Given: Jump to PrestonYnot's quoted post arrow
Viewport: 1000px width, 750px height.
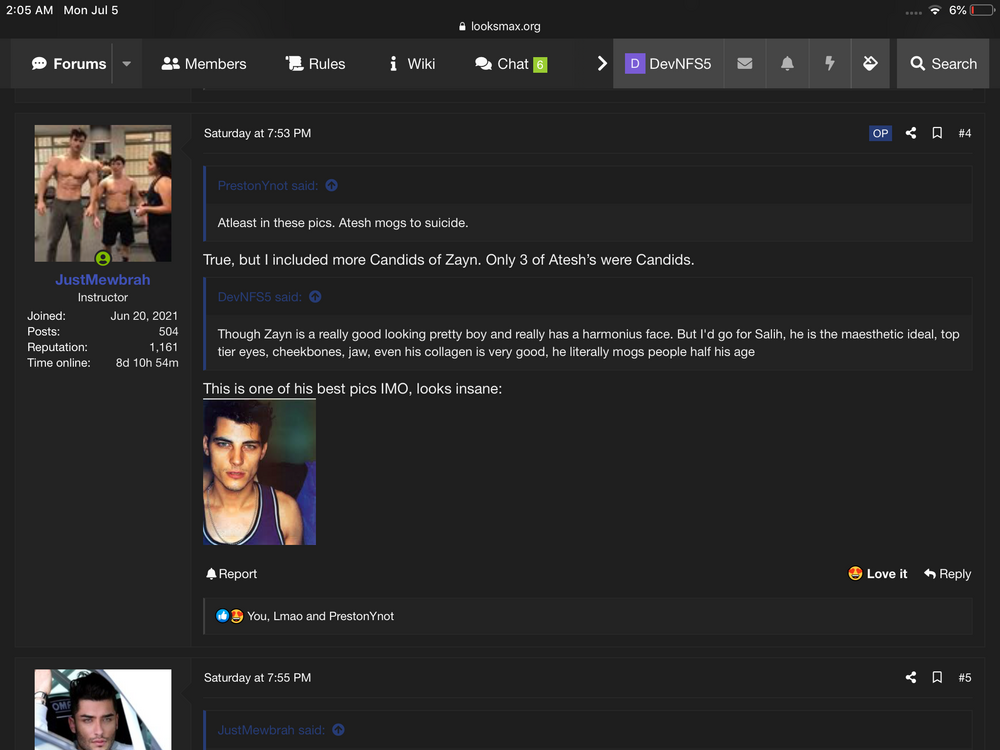Looking at the screenshot, I should click(332, 185).
